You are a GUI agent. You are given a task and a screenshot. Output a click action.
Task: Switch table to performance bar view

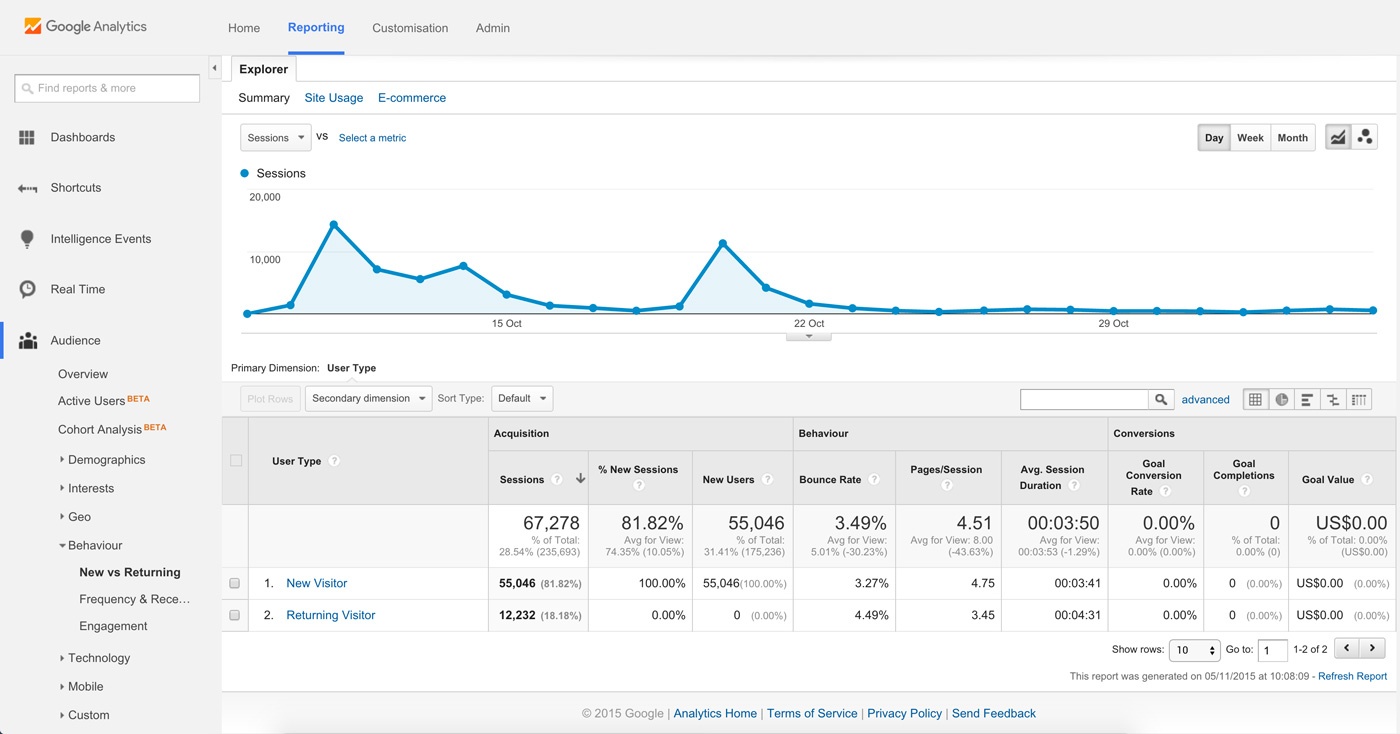pos(1307,400)
